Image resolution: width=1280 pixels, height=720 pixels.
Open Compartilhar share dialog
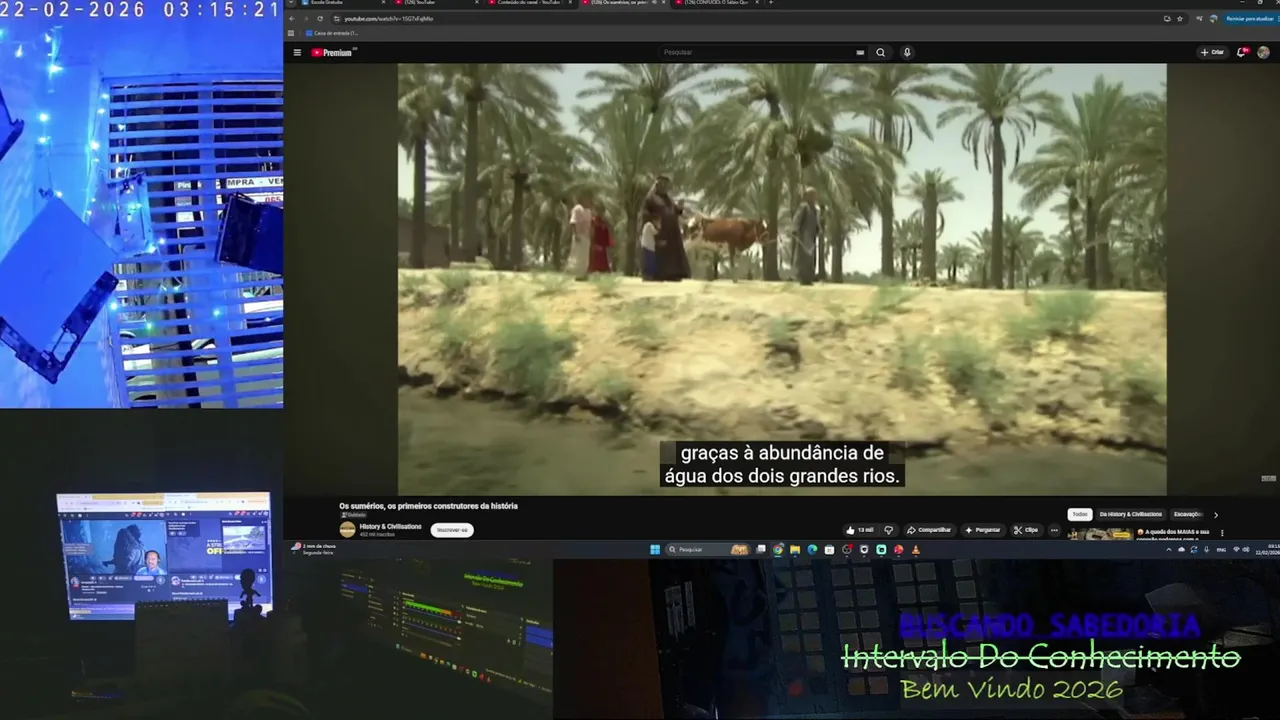929,530
